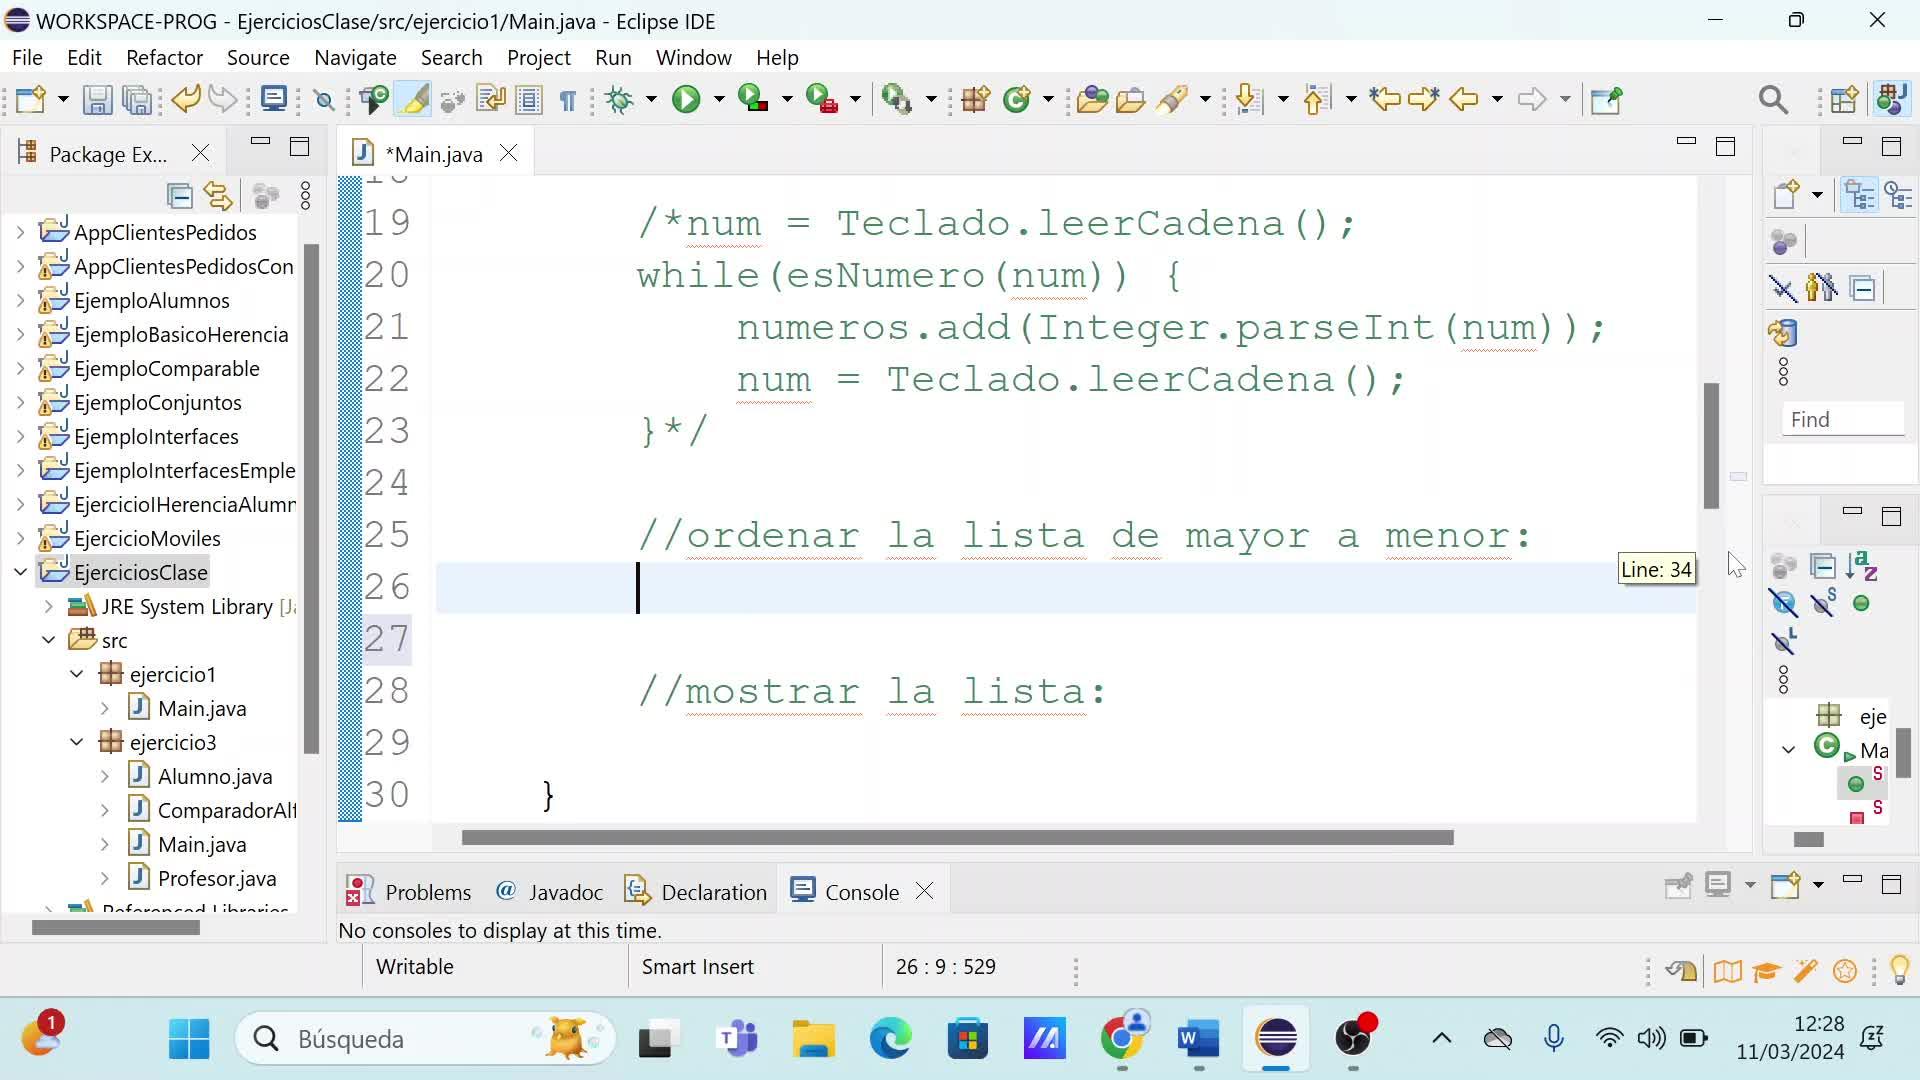This screenshot has width=1920, height=1080.
Task: Open Alumno.java in Package Explorer
Action: (214, 776)
